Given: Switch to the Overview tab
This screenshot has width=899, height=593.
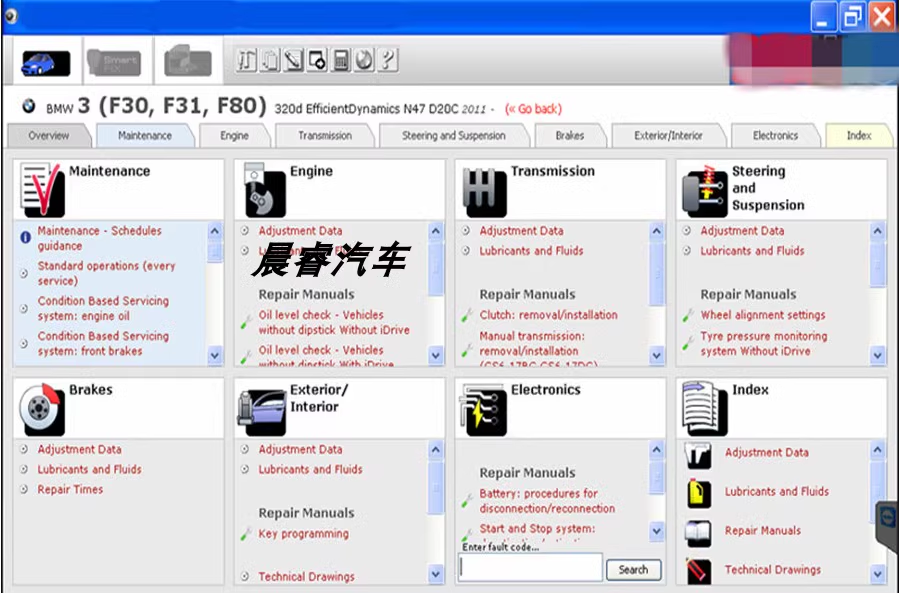Looking at the screenshot, I should click(49, 136).
